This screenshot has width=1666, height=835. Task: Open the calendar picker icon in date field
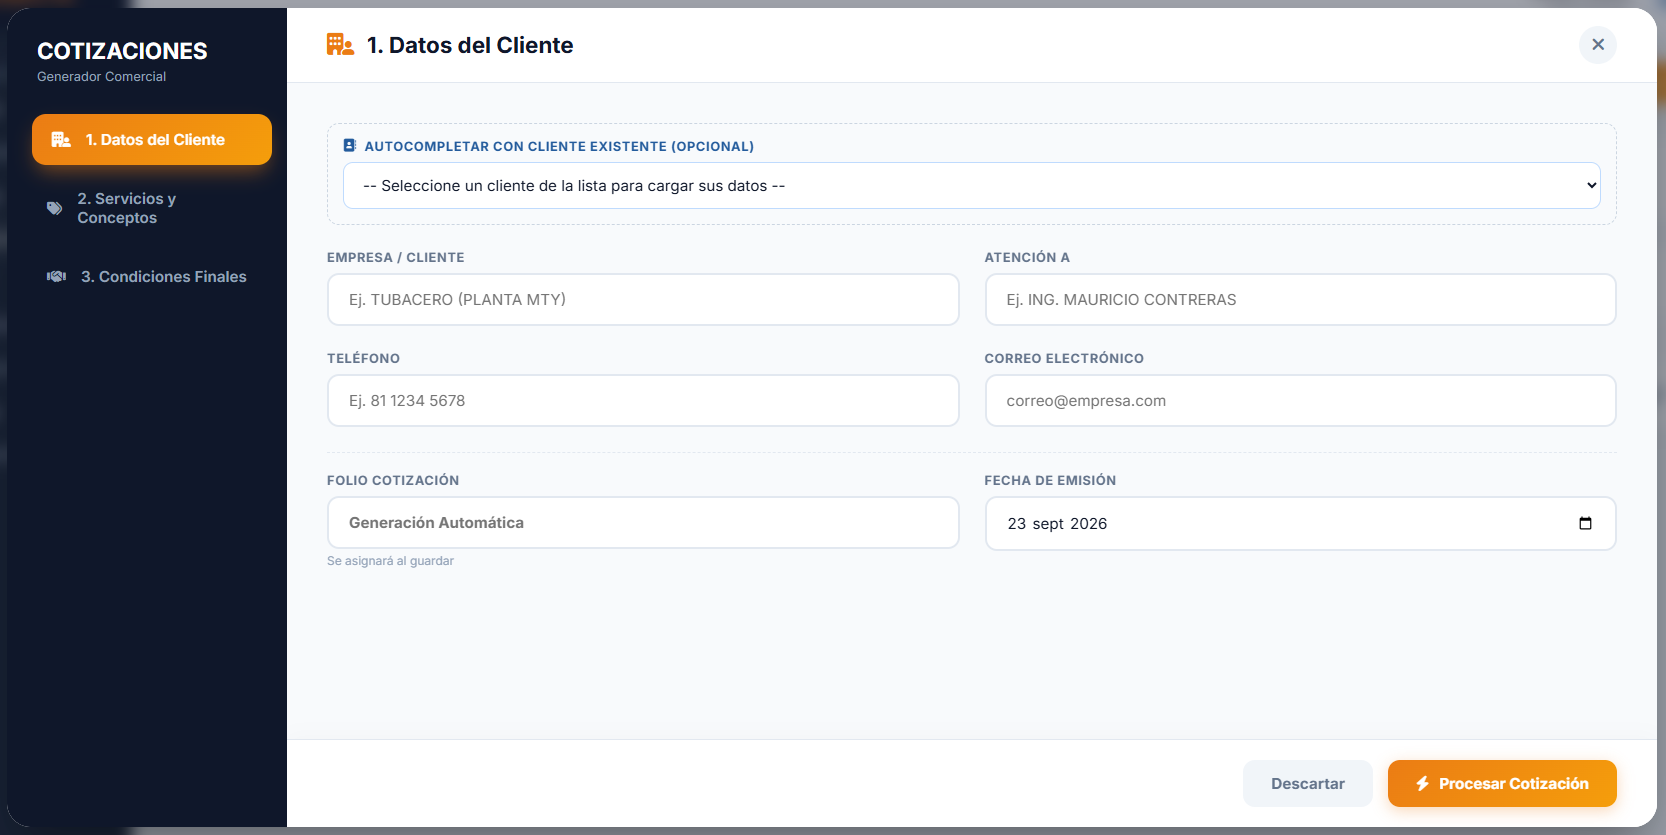(1585, 523)
